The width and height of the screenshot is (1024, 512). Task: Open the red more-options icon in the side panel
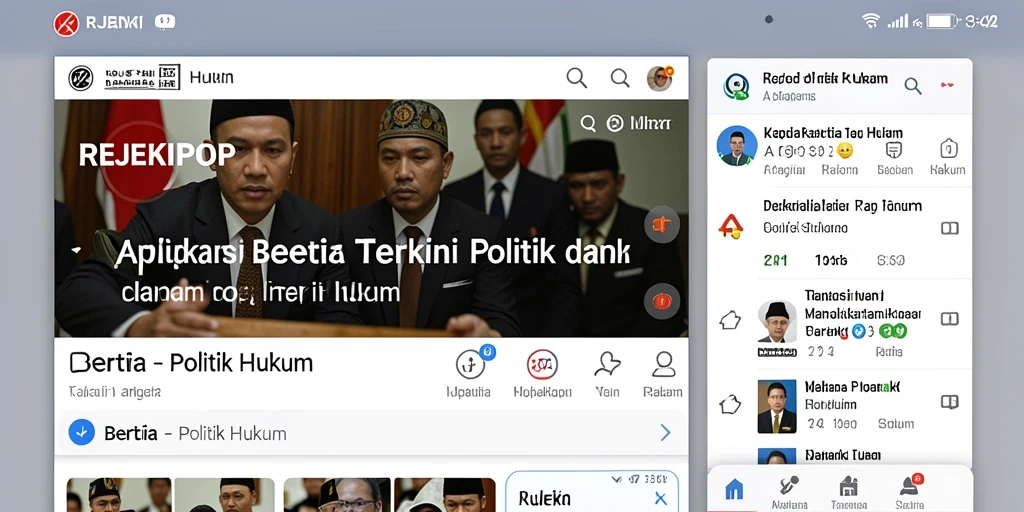(x=946, y=85)
